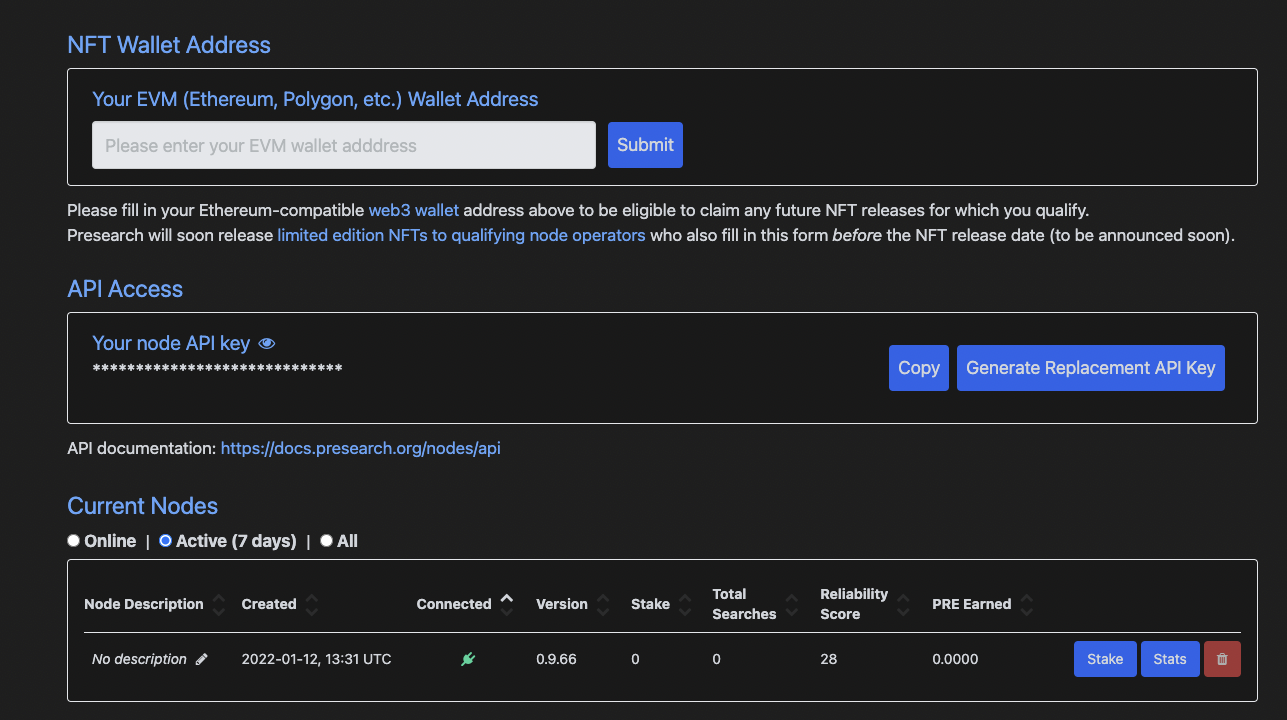Sort nodes by Created date
This screenshot has height=720, width=1287.
pos(312,604)
